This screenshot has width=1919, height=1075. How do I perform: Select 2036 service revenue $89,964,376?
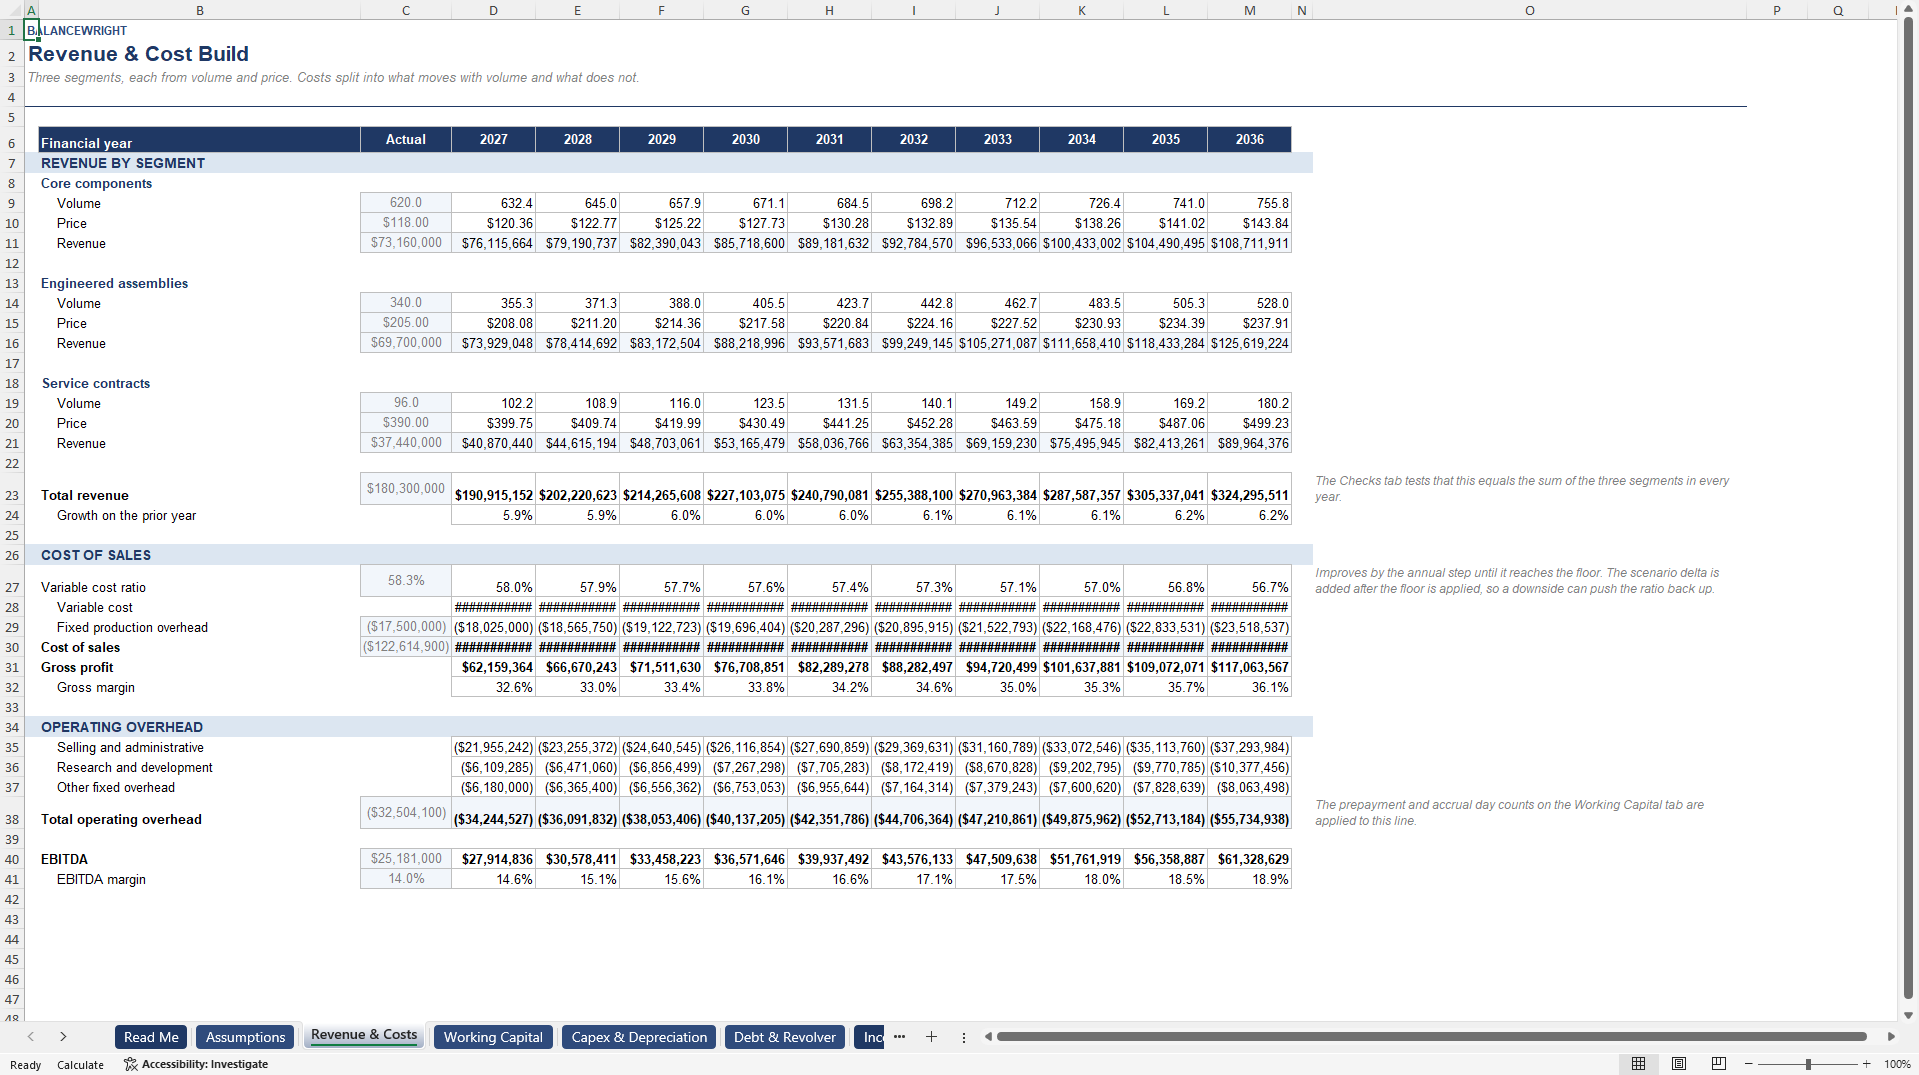pyautogui.click(x=1249, y=443)
